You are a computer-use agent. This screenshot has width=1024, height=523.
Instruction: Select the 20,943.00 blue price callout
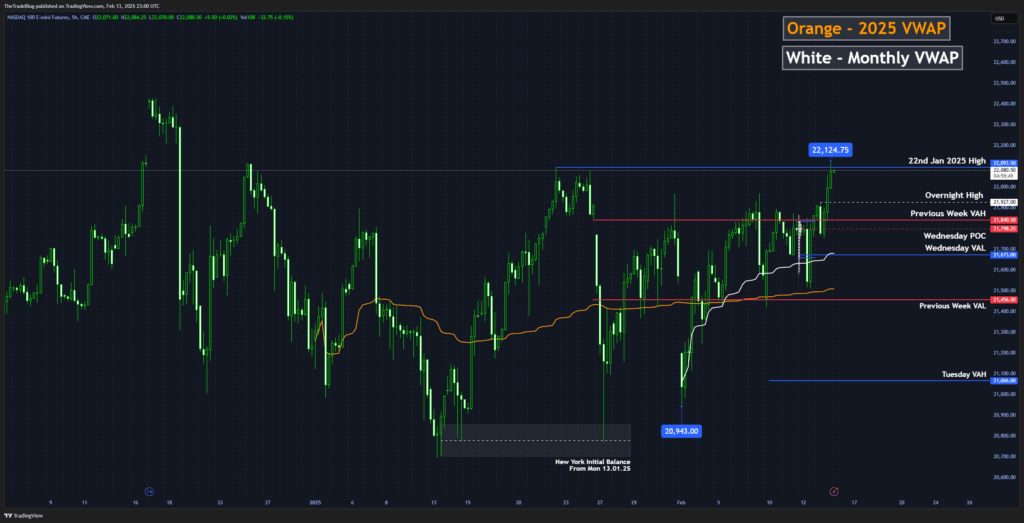pyautogui.click(x=681, y=431)
